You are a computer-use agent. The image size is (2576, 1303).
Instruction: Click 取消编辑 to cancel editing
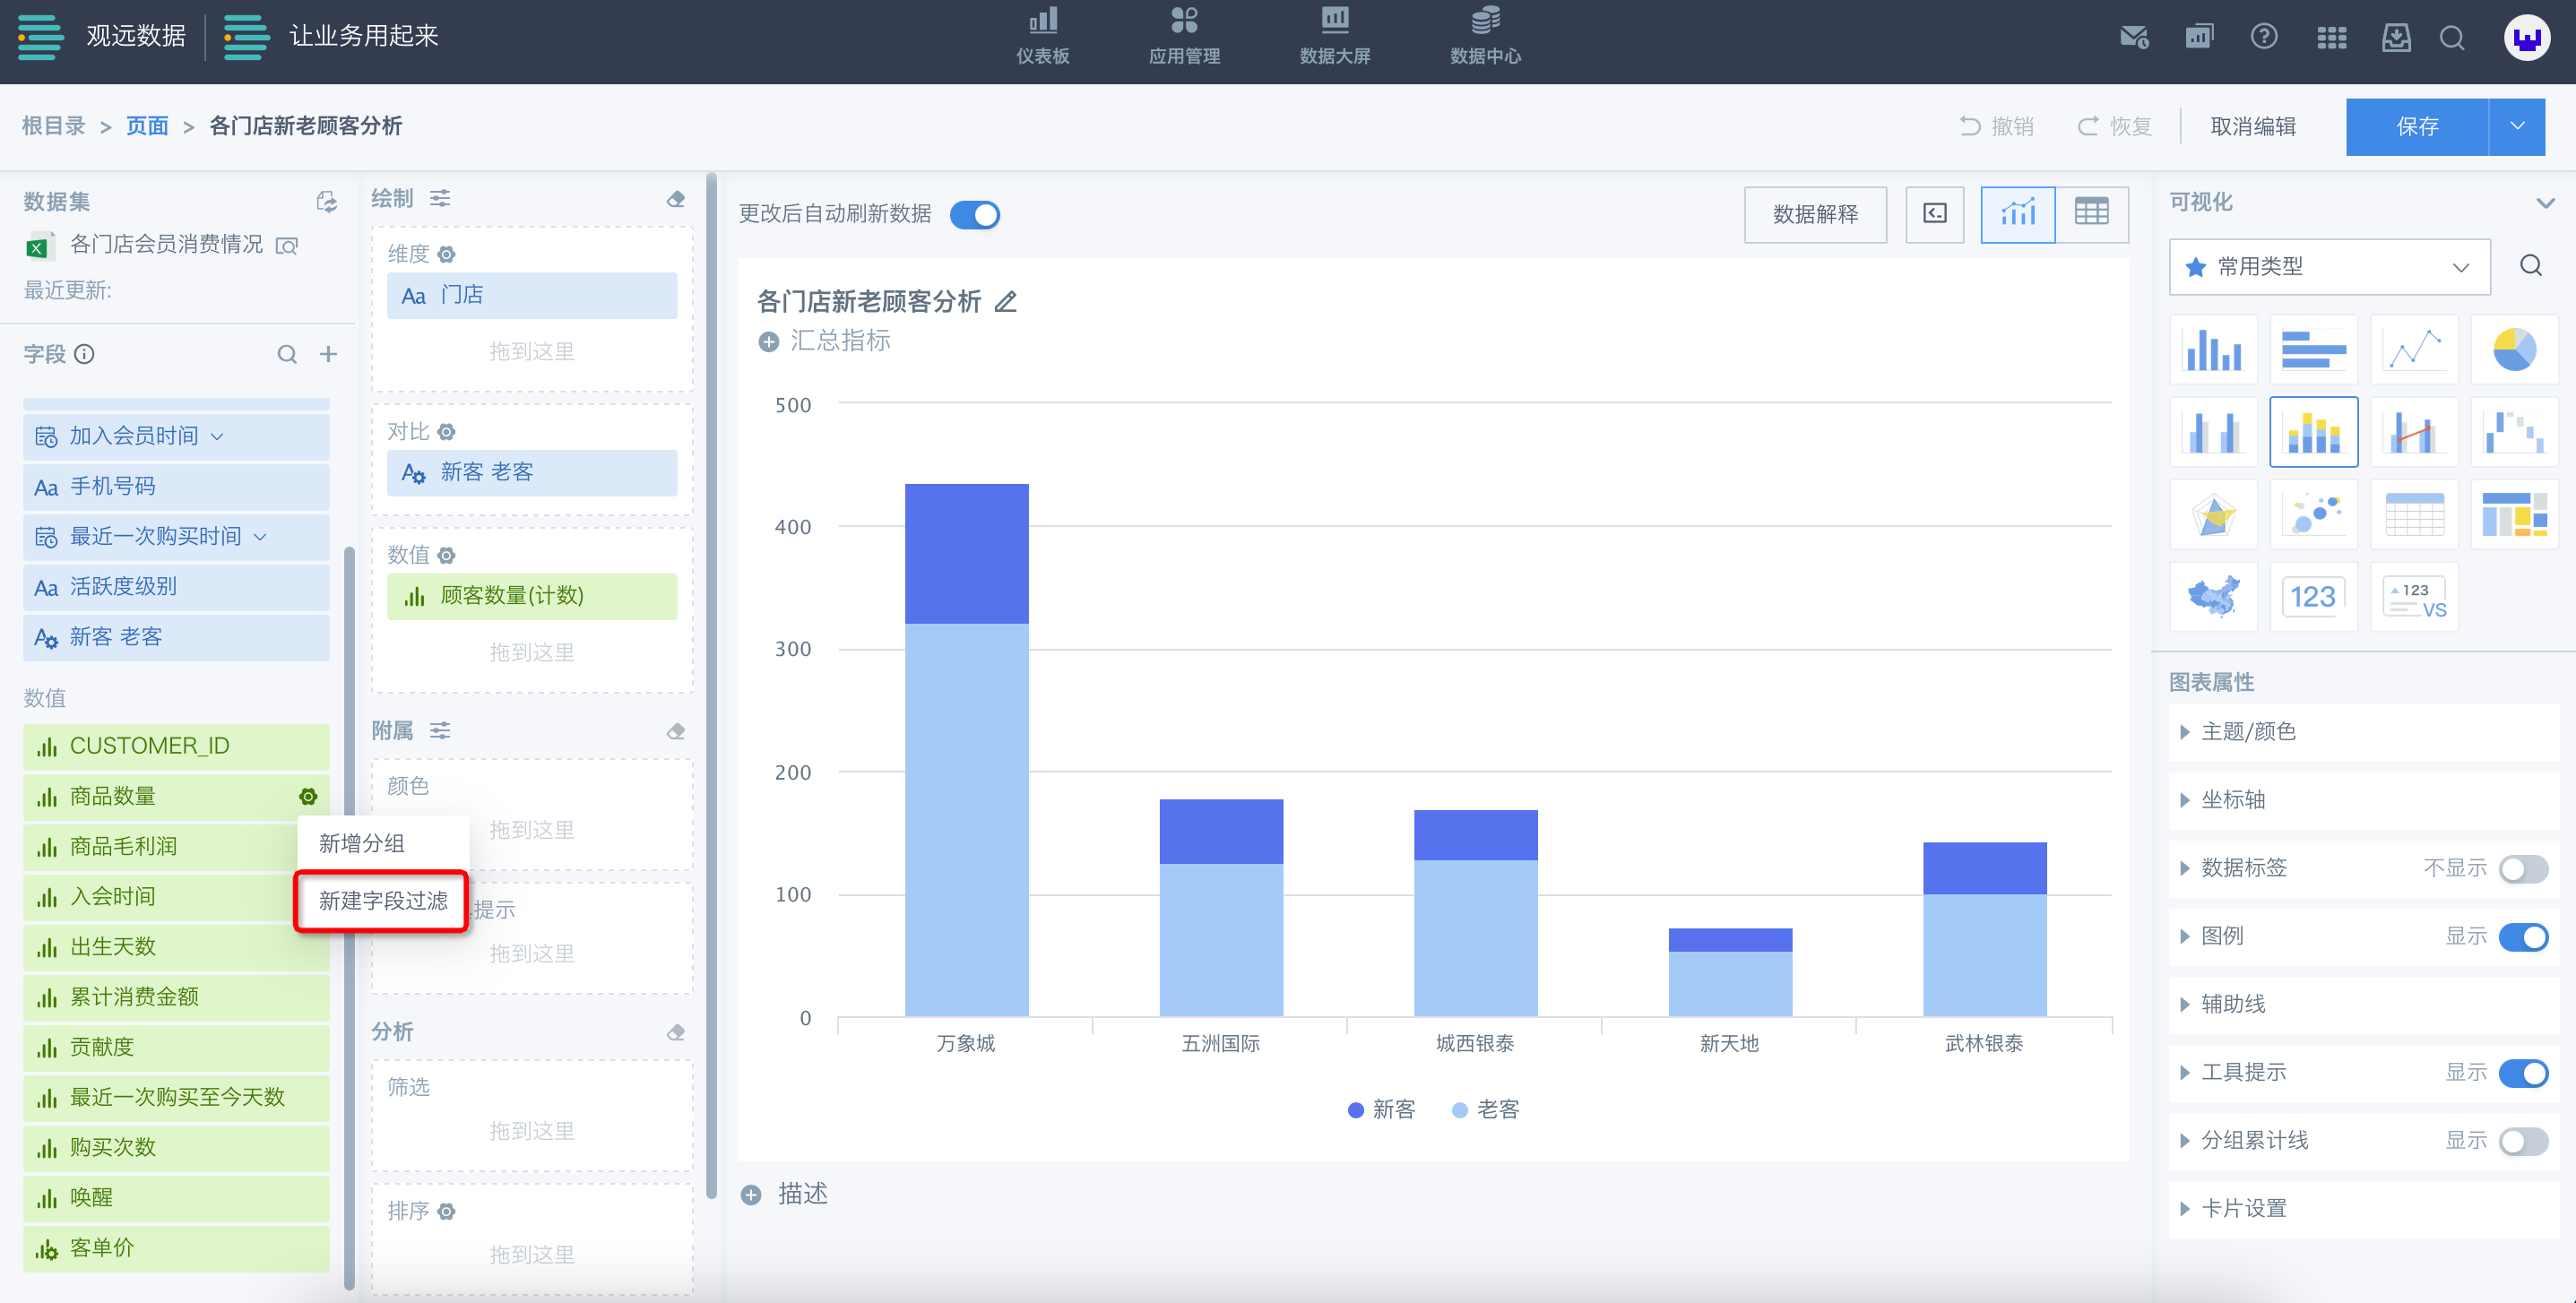click(2252, 126)
